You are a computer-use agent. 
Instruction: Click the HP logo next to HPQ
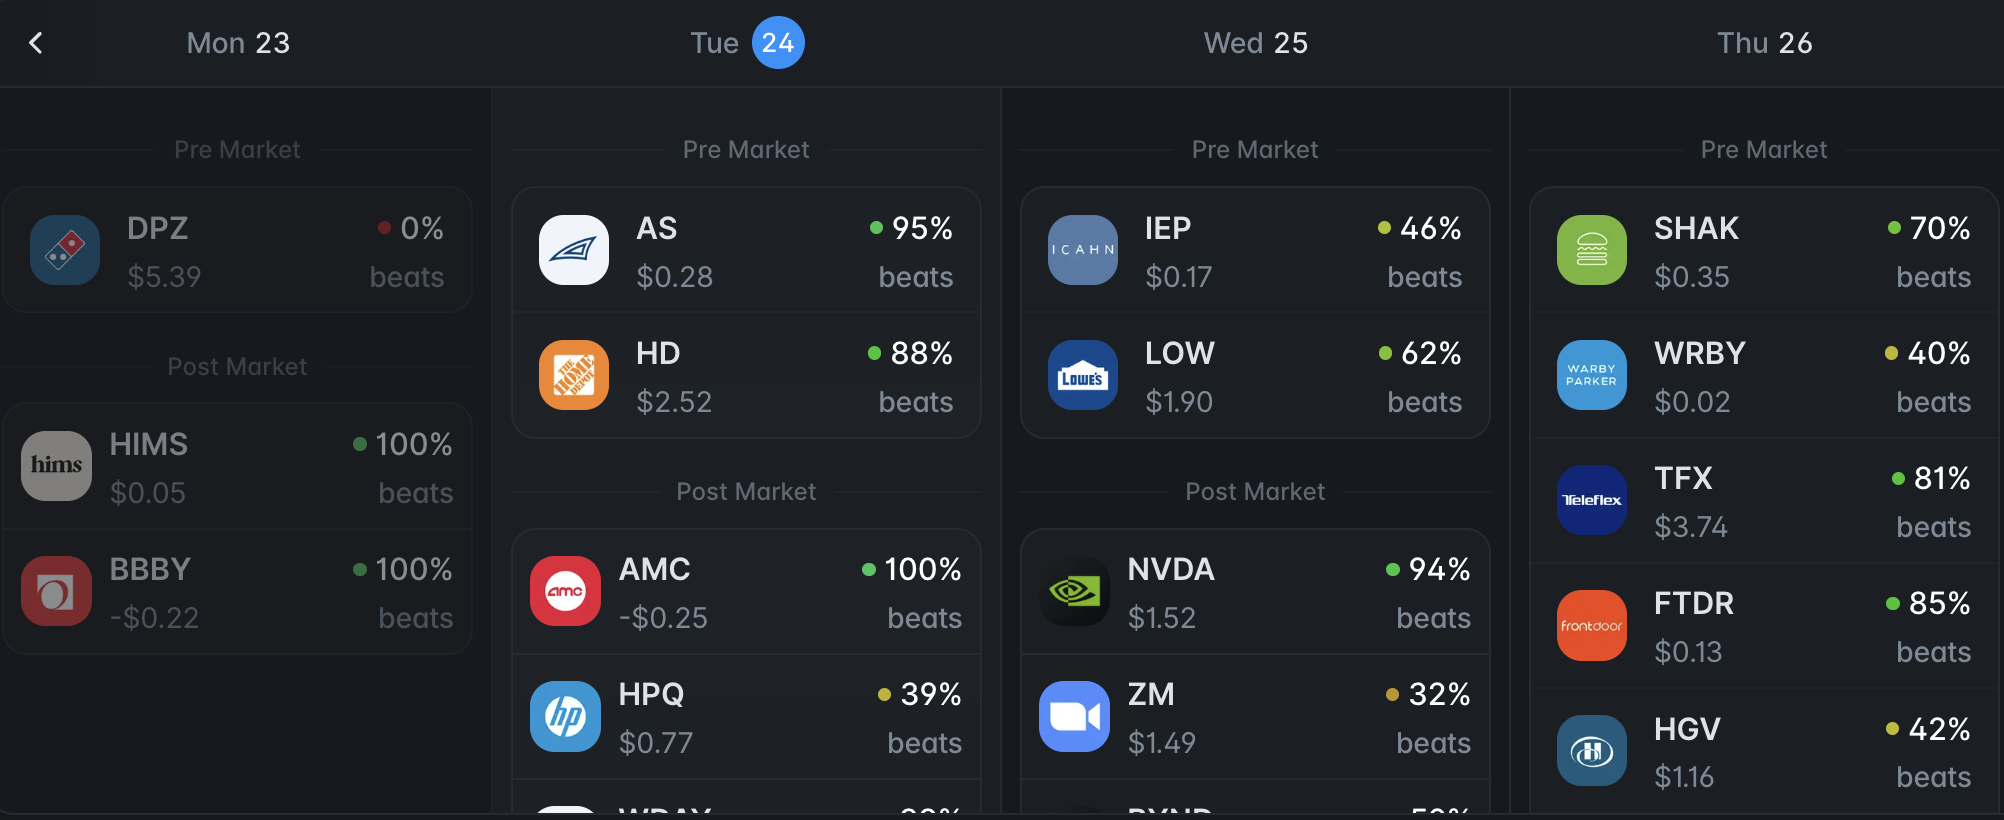(565, 716)
